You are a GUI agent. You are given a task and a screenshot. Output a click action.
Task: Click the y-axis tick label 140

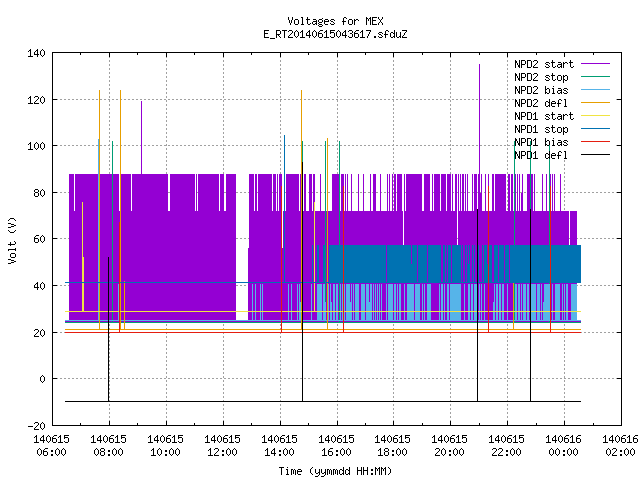click(x=36, y=53)
